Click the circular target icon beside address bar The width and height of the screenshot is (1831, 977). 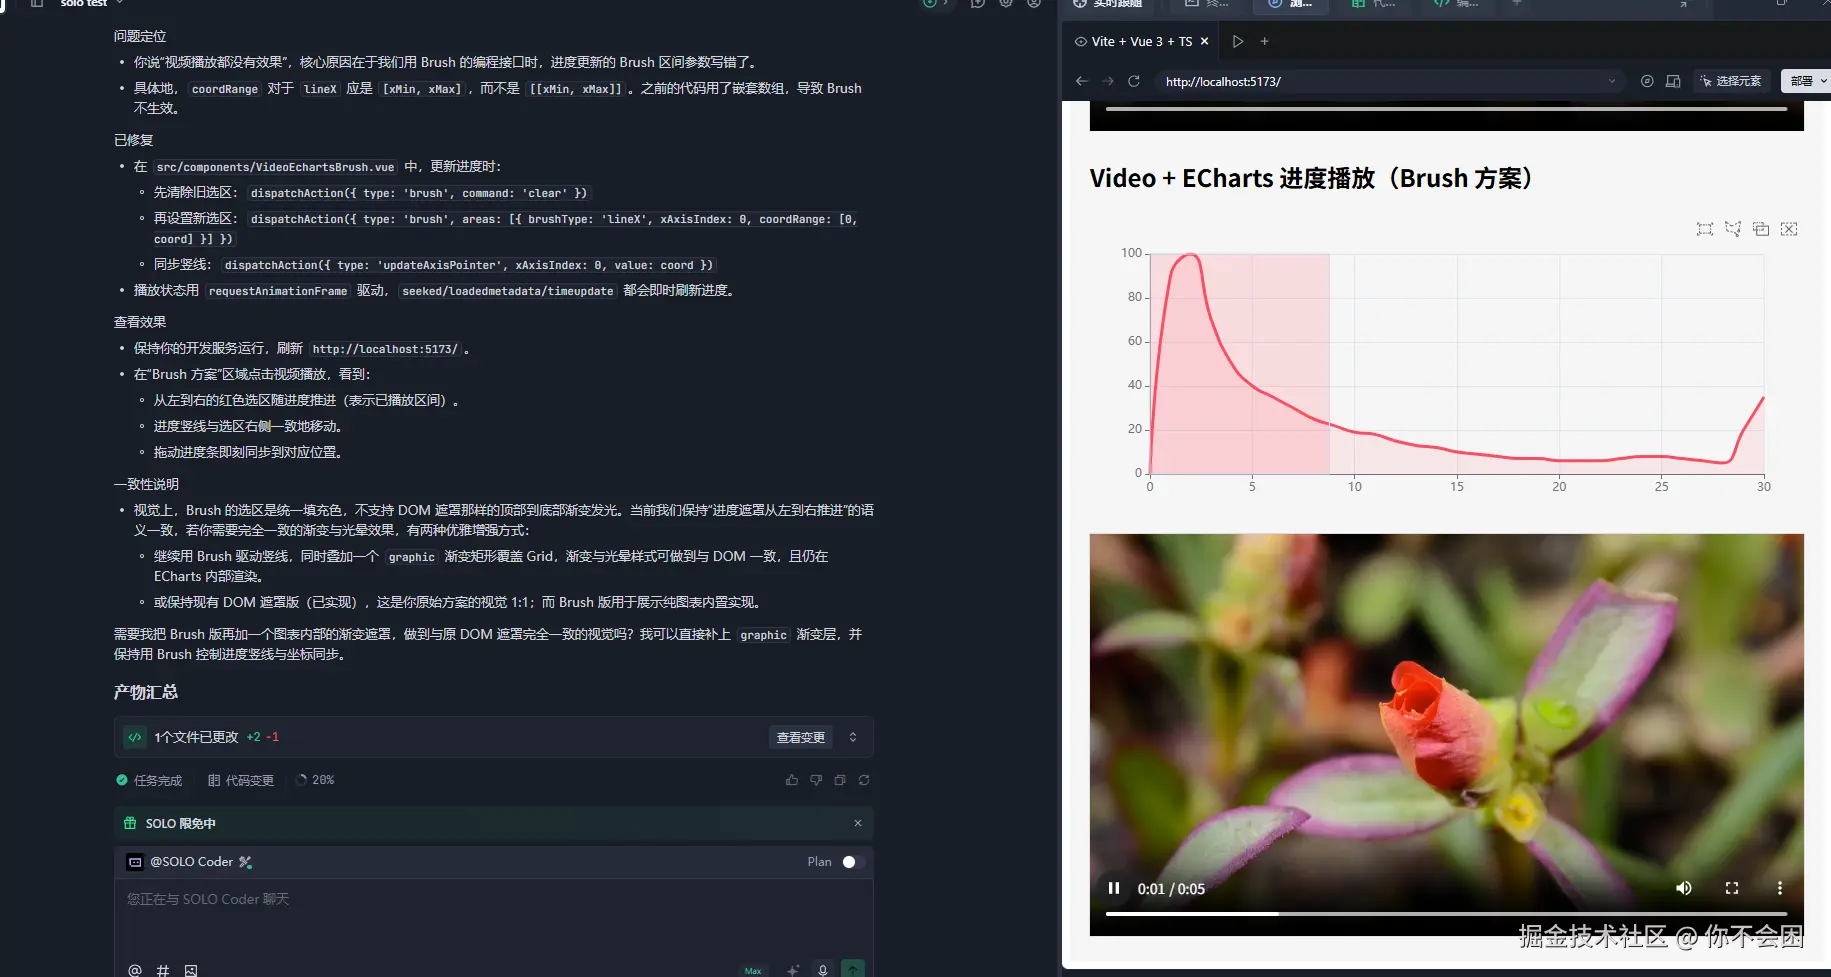click(x=1647, y=81)
